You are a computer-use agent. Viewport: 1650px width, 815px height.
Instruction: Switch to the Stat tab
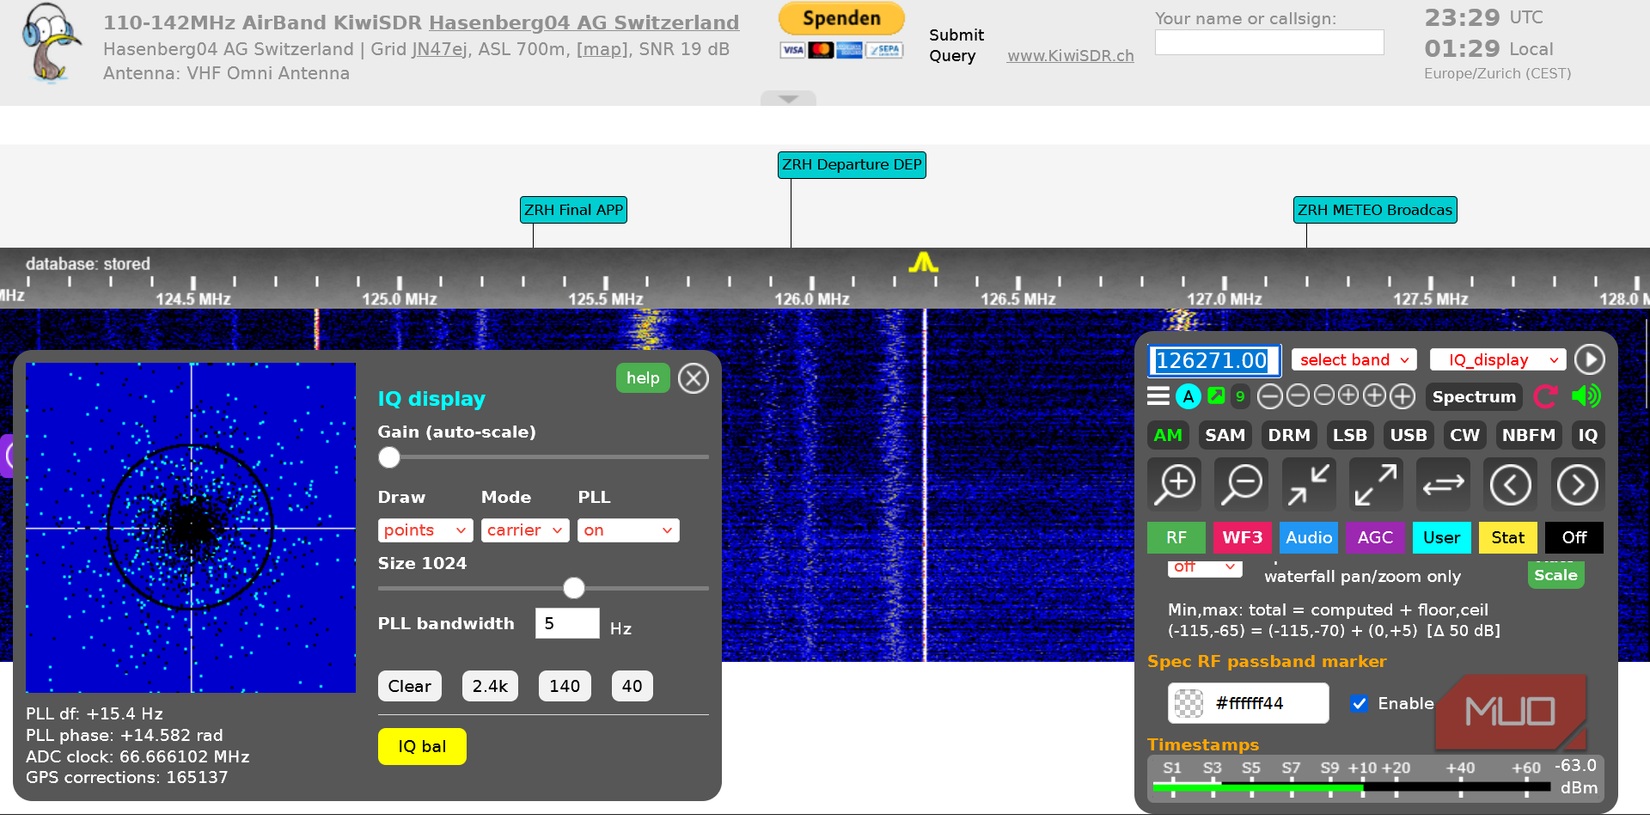1508,537
